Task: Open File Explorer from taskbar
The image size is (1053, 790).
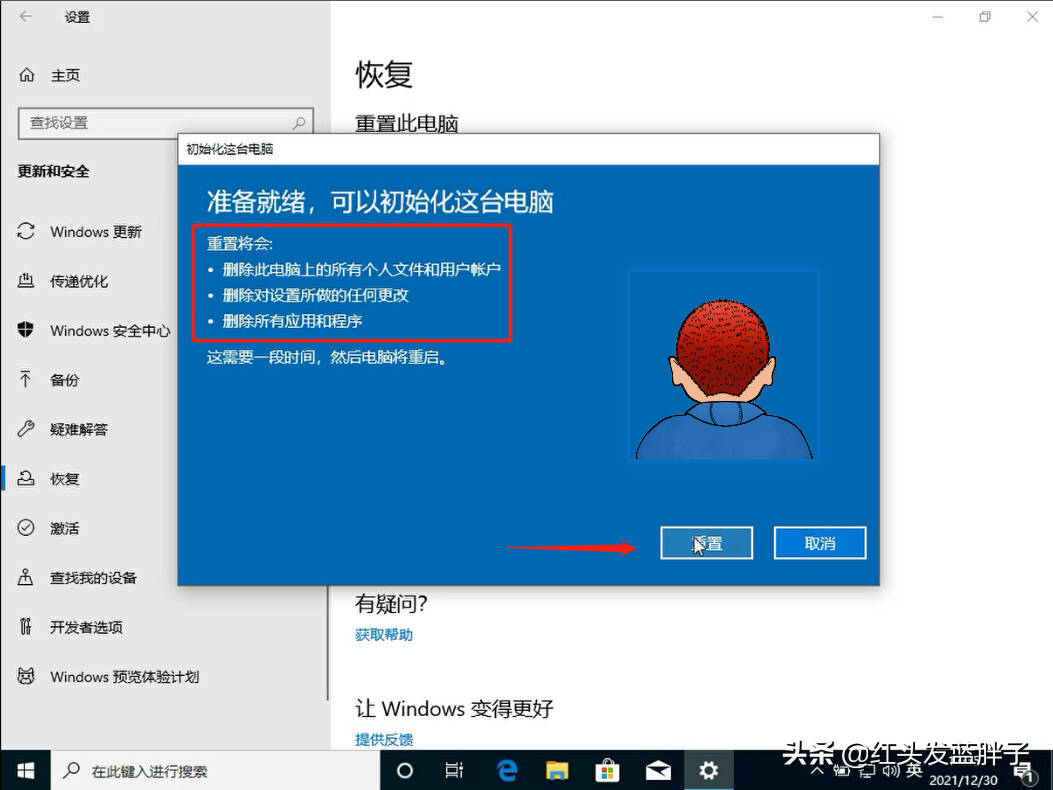Action: click(x=557, y=771)
